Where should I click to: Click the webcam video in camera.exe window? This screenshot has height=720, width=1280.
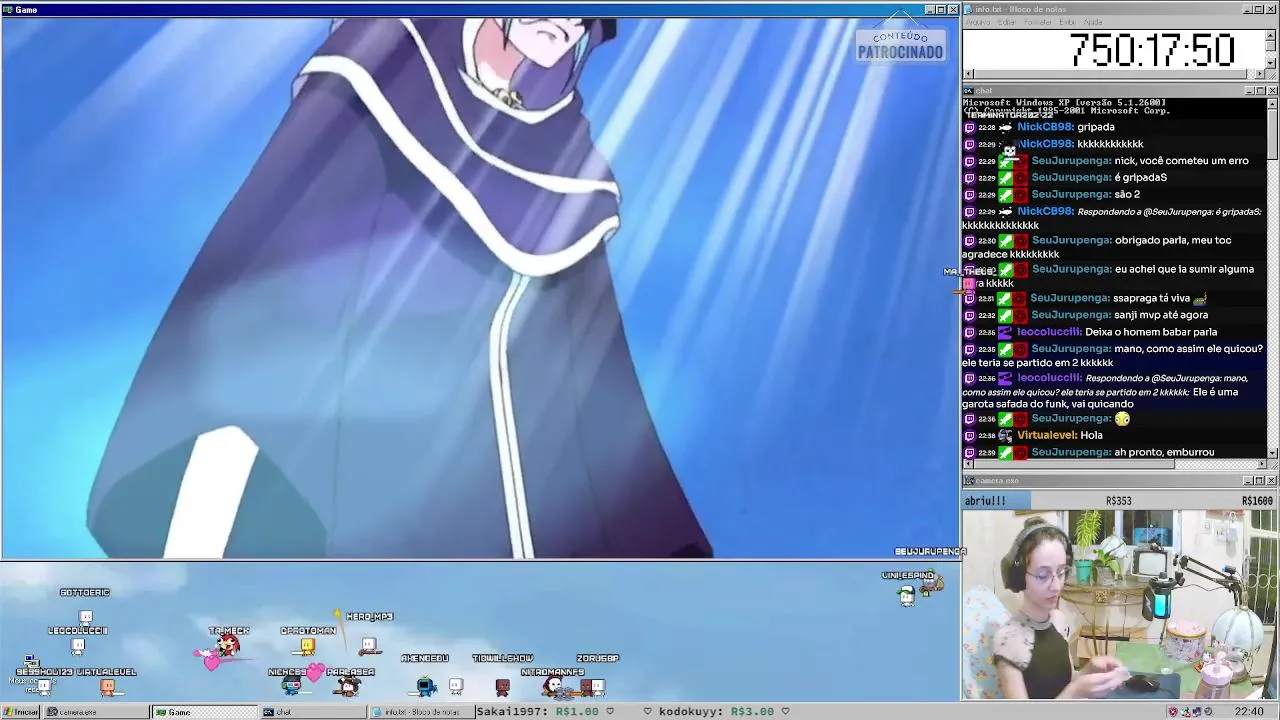pos(1120,605)
